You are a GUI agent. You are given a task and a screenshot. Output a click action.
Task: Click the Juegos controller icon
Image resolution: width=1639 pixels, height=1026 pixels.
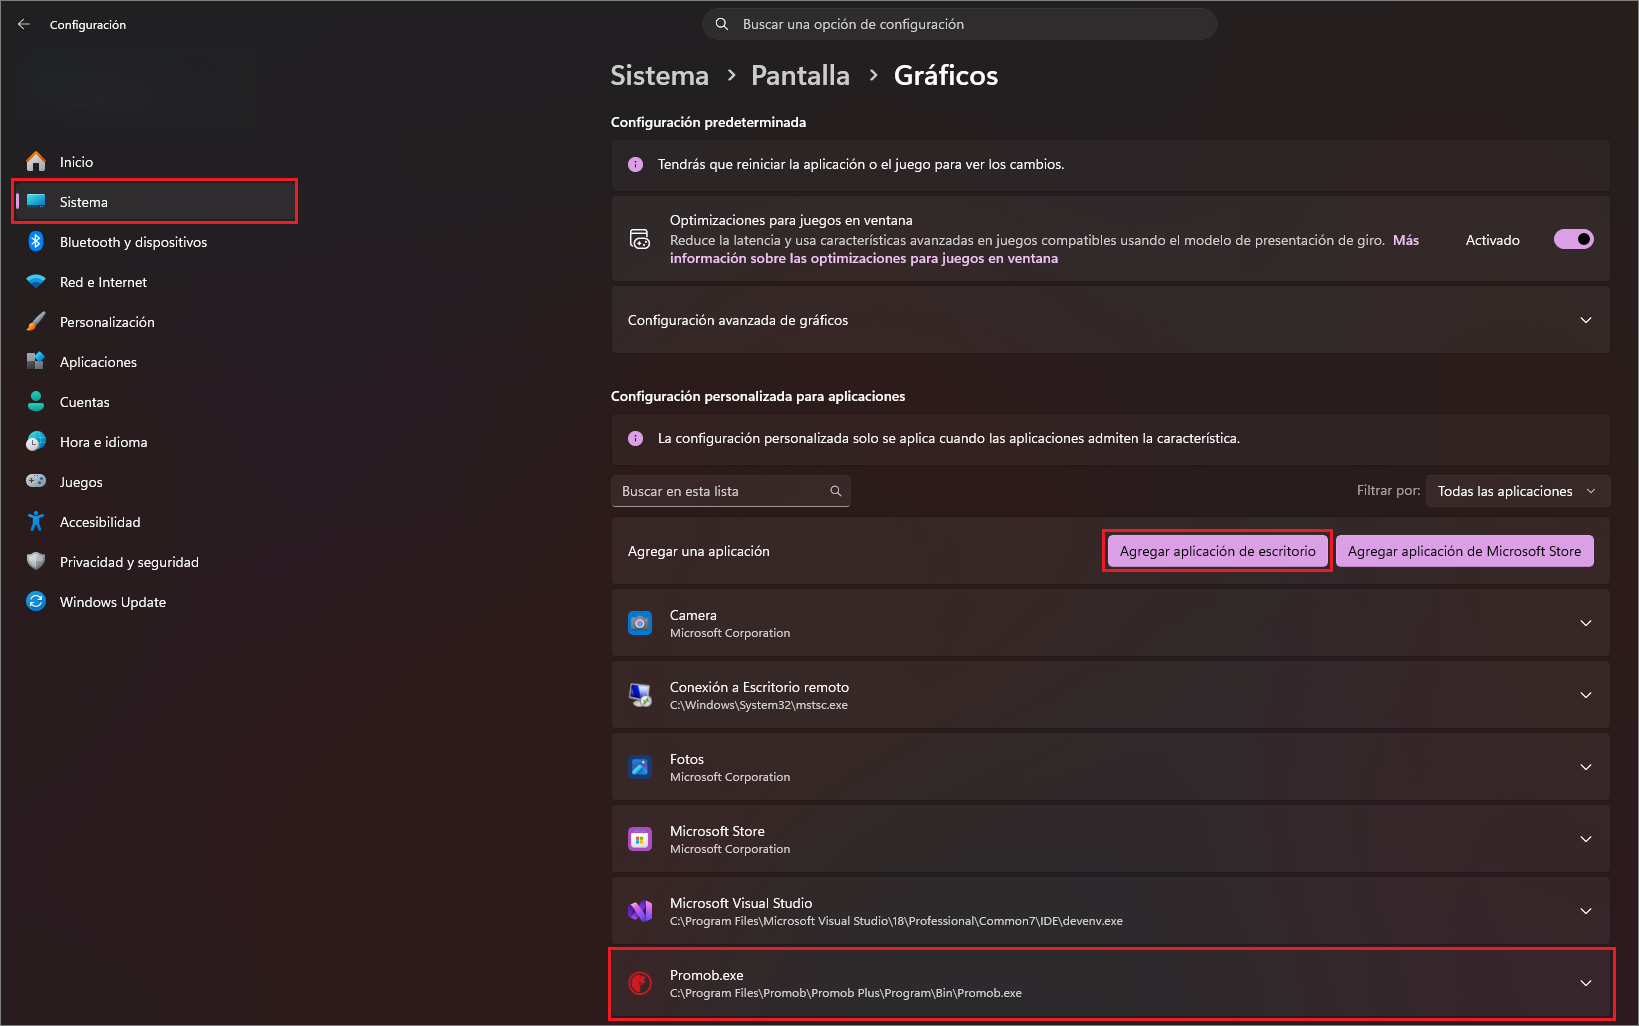[x=36, y=481]
